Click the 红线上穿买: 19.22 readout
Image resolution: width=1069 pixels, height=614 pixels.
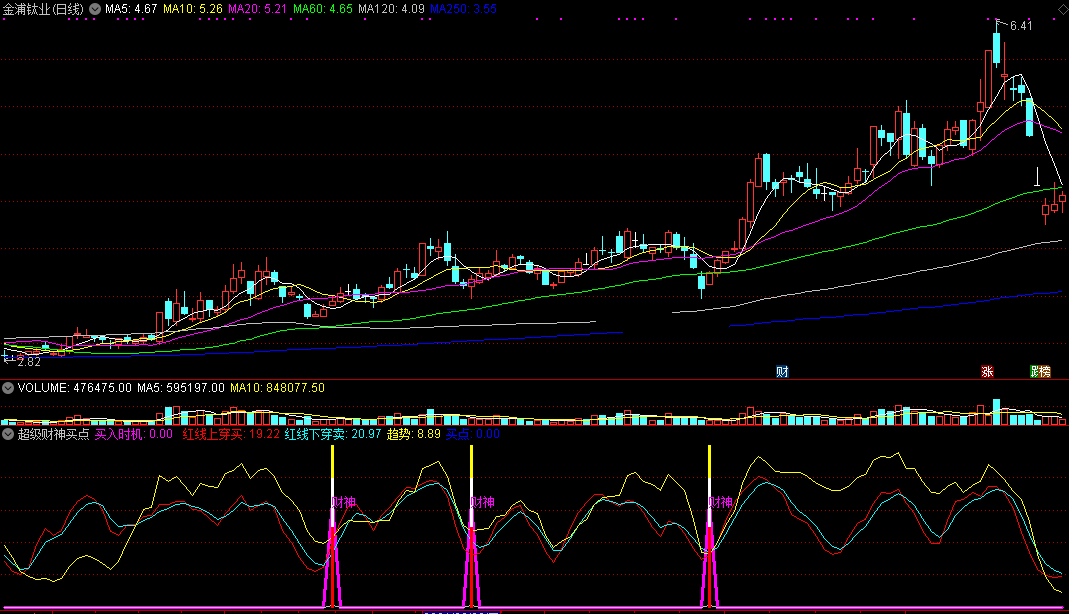[231, 434]
